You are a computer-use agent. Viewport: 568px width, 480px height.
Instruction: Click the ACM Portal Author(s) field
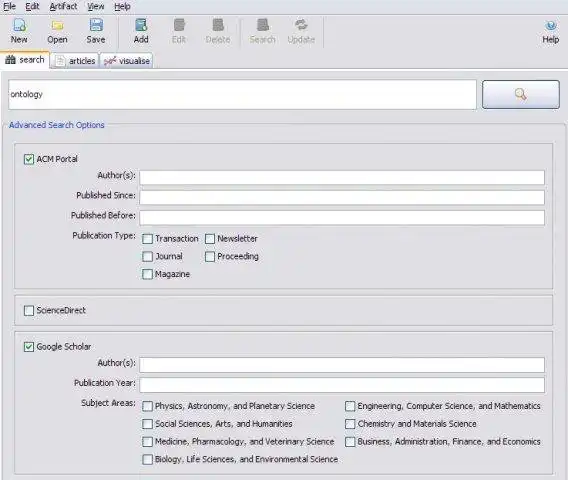pos(342,178)
